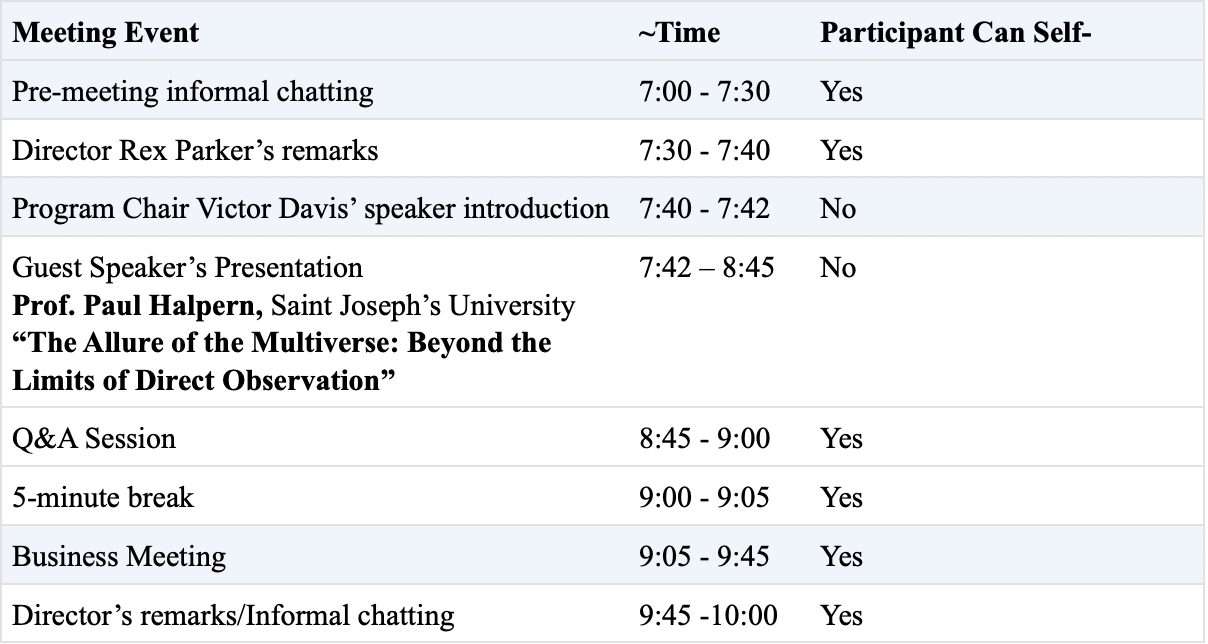Click Program Chair Victor Davis' speaker introduction
1208x644 pixels.
pyautogui.click(x=310, y=209)
